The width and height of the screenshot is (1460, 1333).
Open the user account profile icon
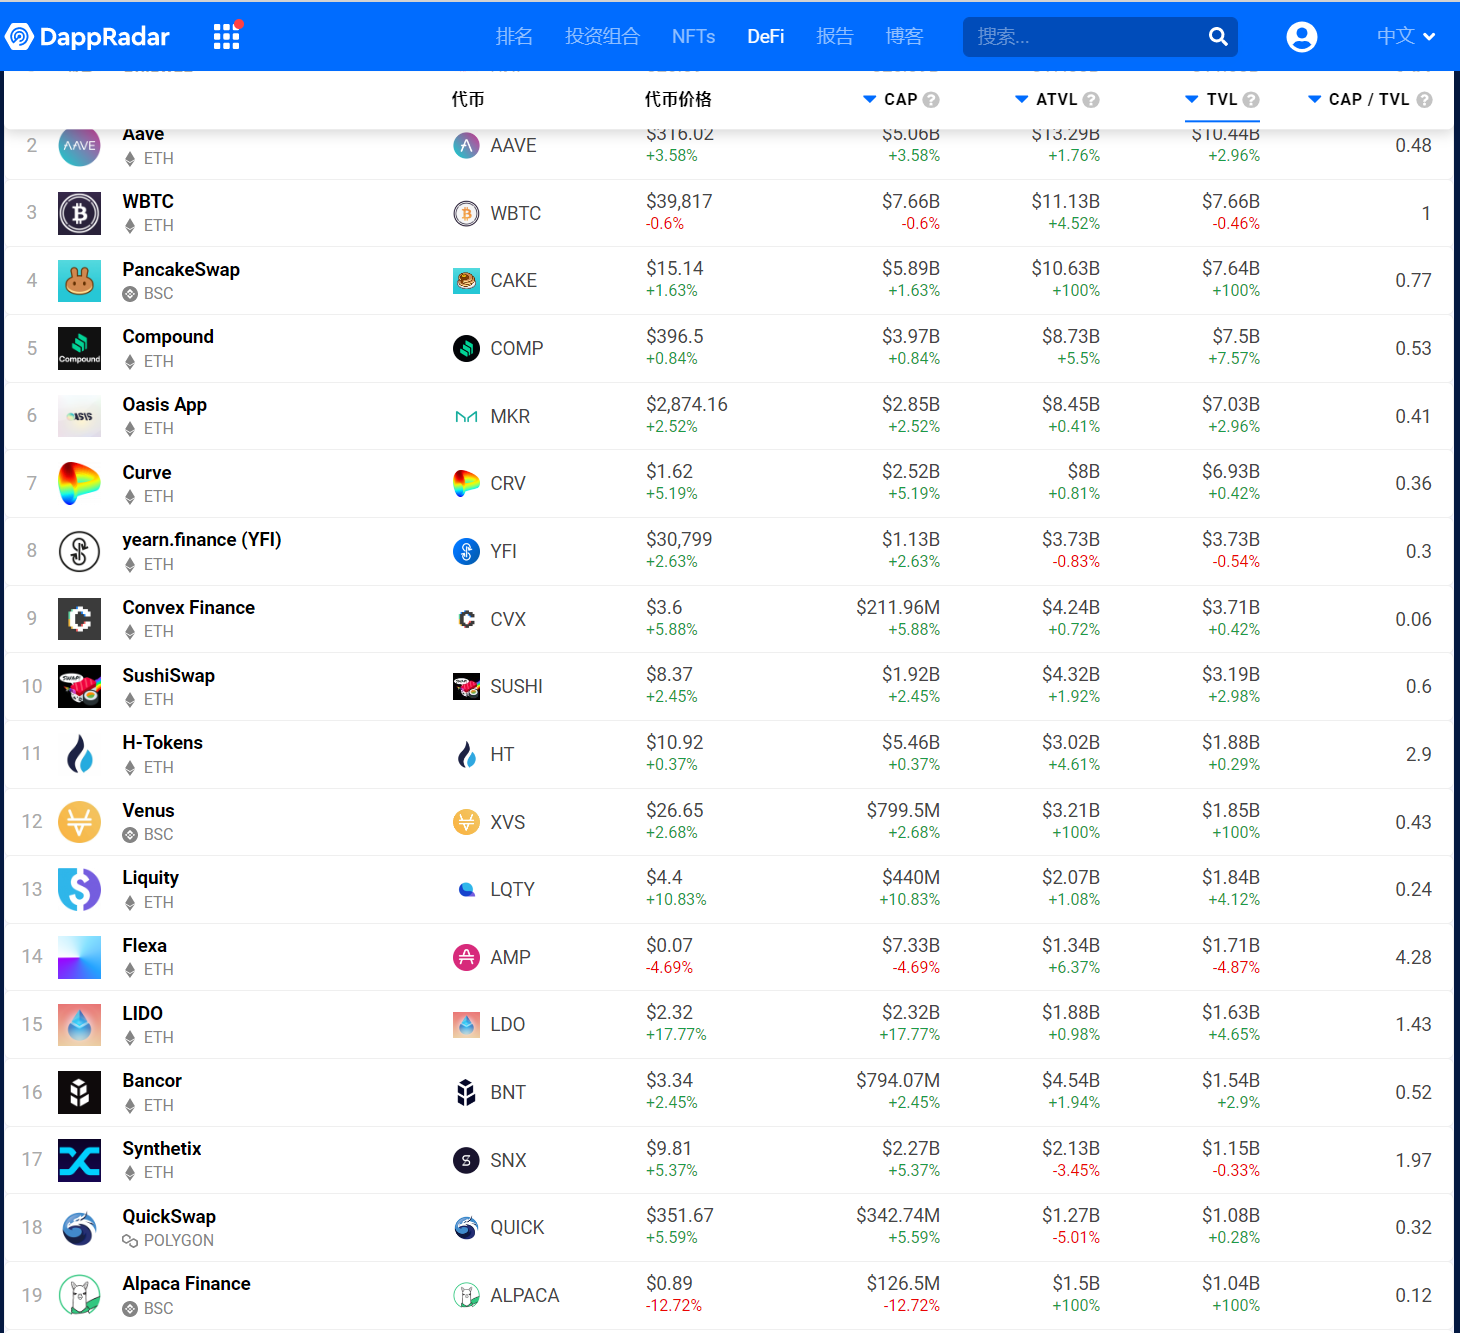coord(1301,37)
